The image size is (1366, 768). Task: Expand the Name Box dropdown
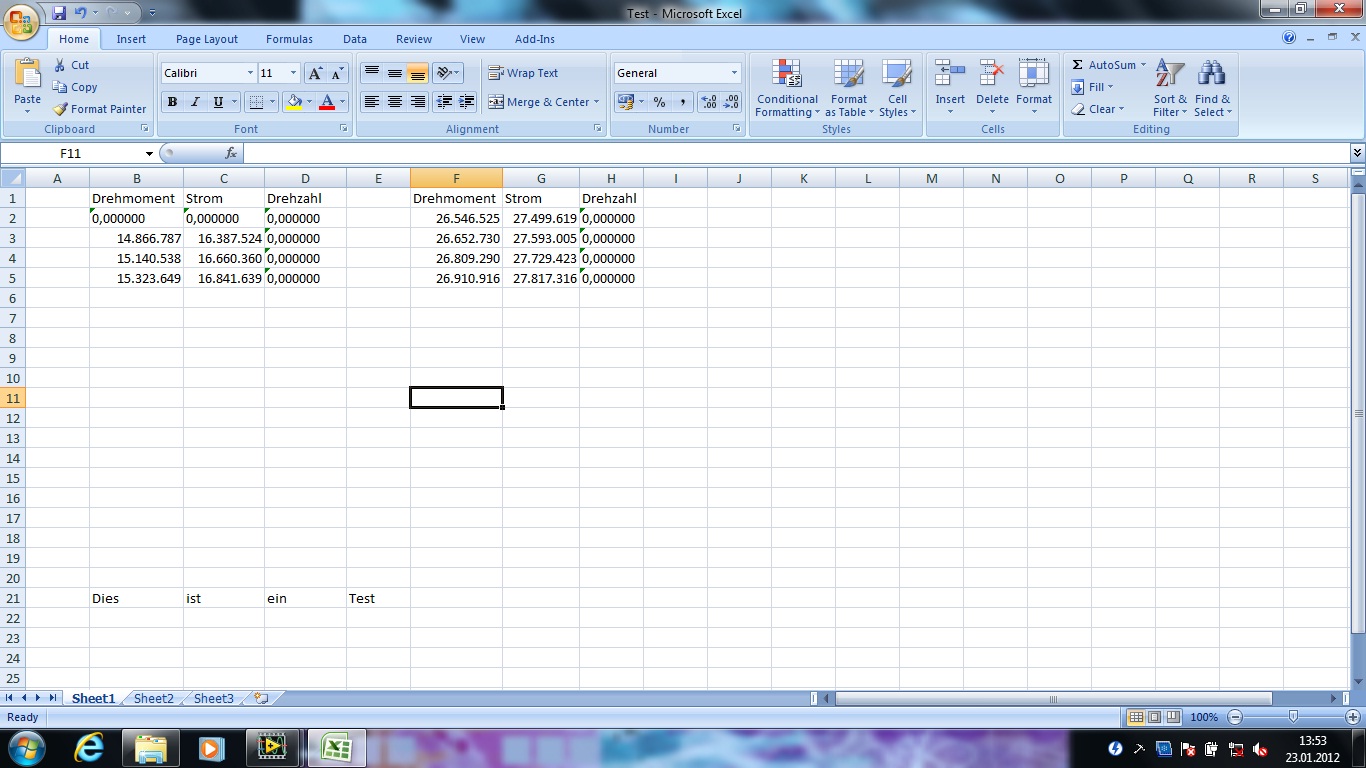[x=149, y=153]
